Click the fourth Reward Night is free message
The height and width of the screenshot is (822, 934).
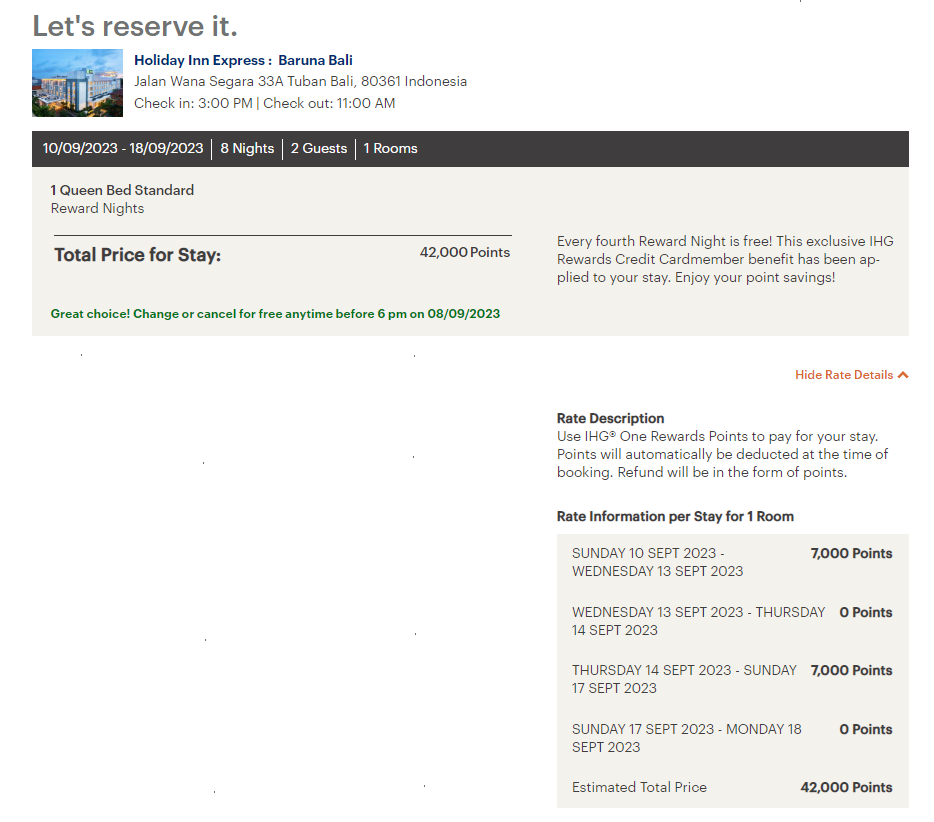pos(725,259)
